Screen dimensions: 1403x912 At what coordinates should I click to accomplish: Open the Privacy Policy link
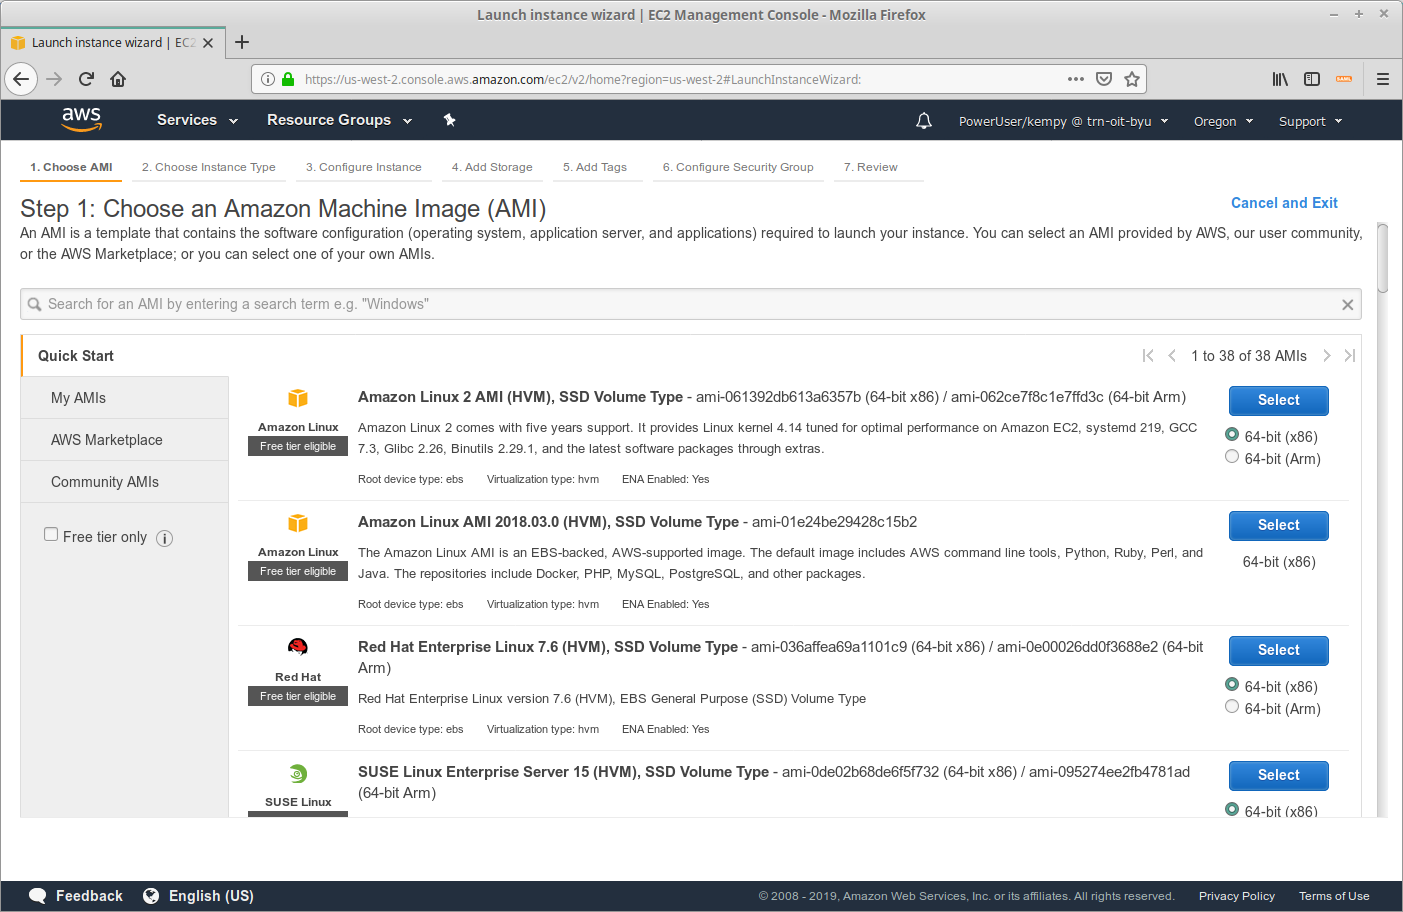[x=1237, y=896]
